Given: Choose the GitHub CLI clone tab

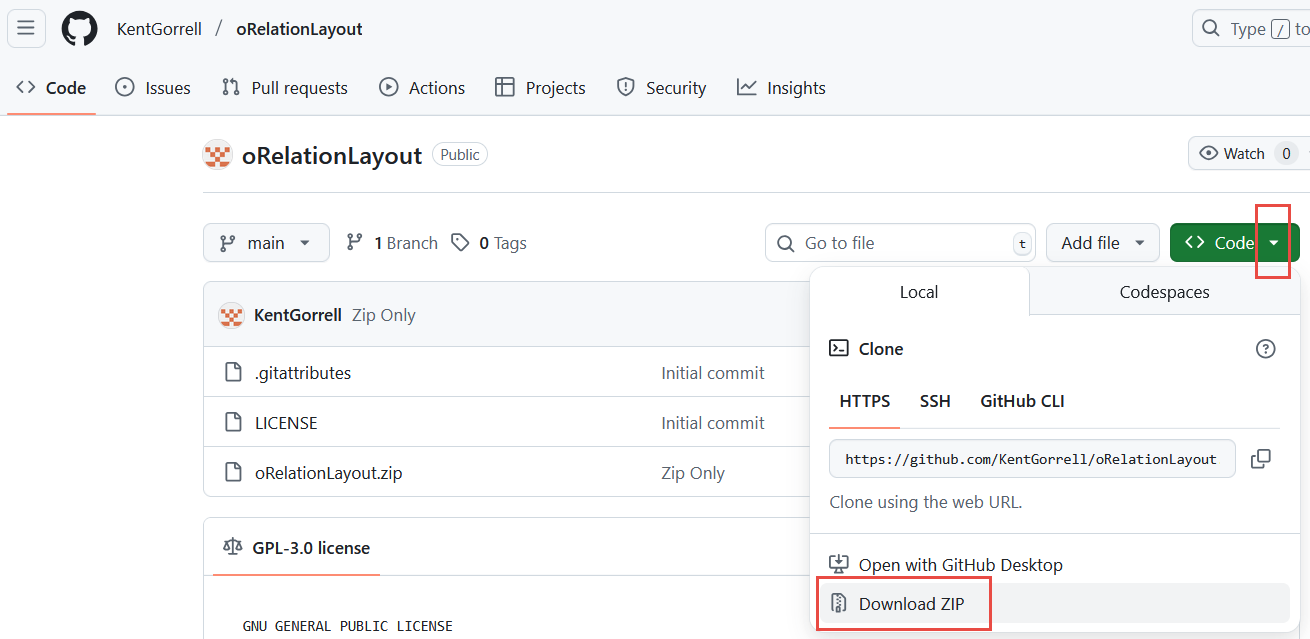Looking at the screenshot, I should pos(1022,401).
